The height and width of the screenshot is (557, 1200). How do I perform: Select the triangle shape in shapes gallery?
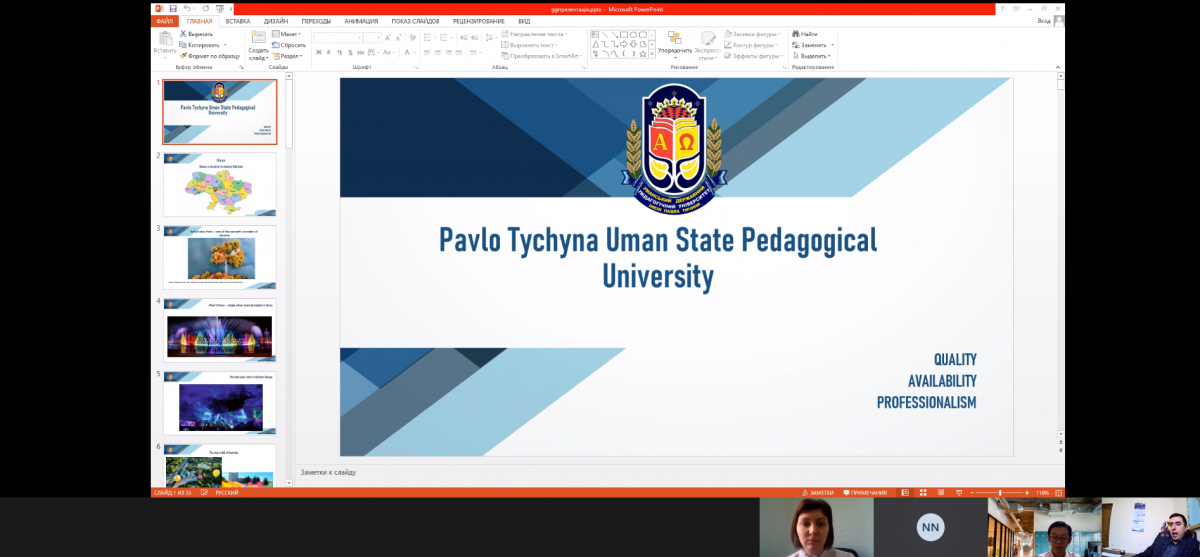pyautogui.click(x=595, y=44)
